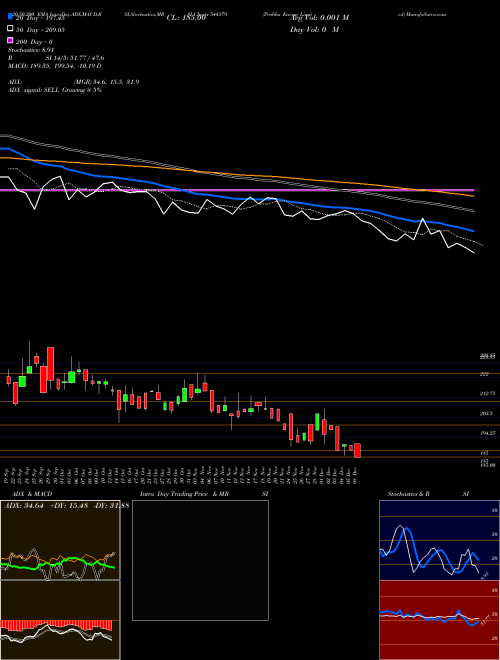Click the ADX (MGR) values line
This screenshot has height=660, width=500.
73,82
